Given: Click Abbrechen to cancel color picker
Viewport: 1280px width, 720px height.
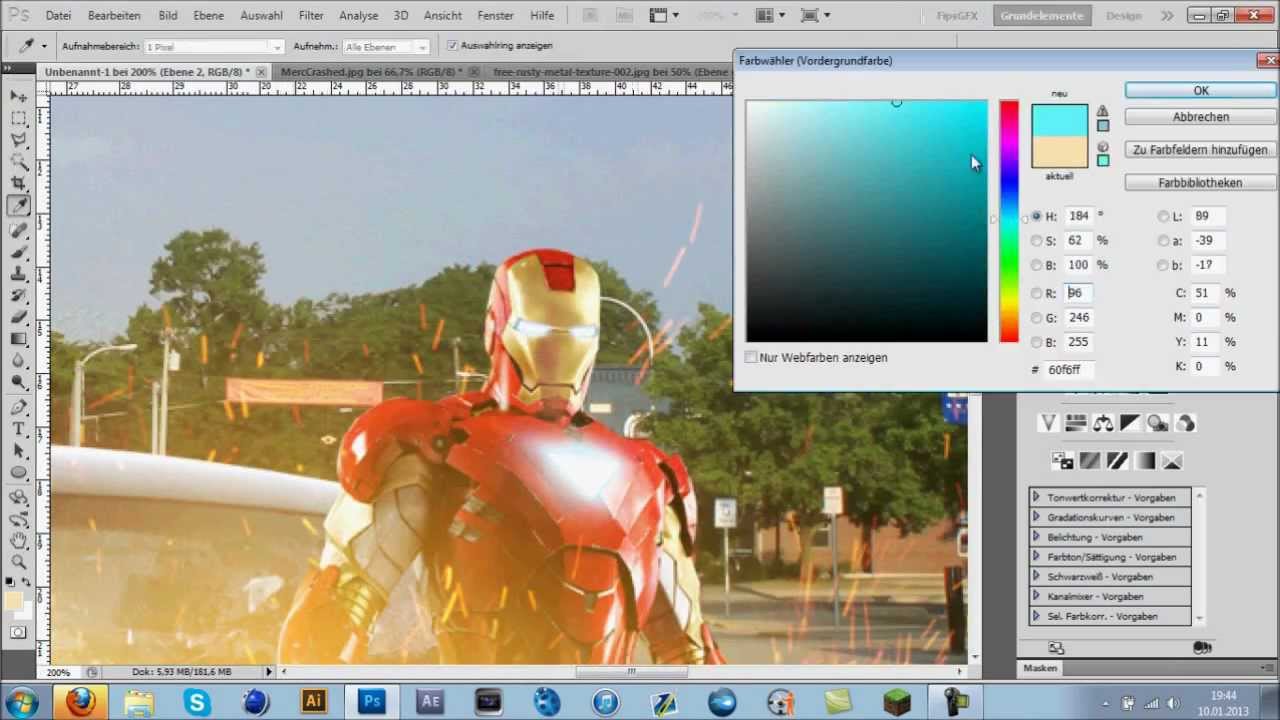Looking at the screenshot, I should [1200, 117].
